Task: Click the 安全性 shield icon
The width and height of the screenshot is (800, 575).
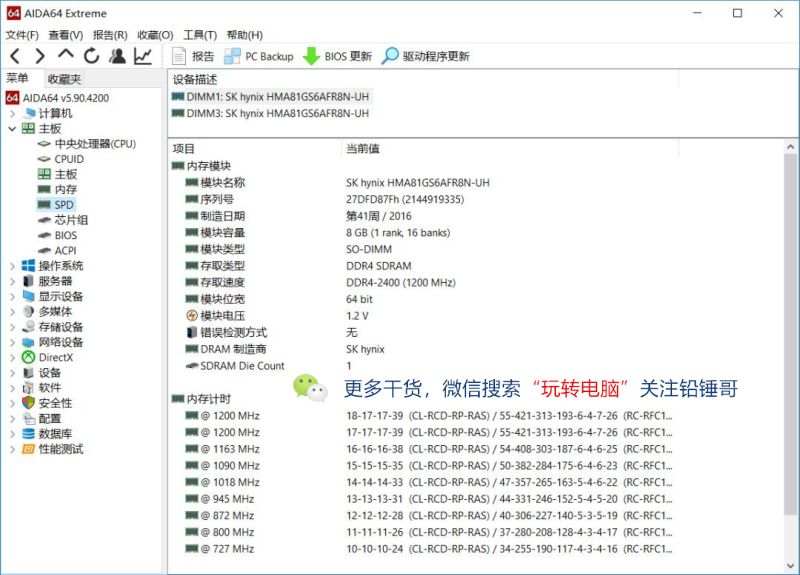Action: (29, 403)
